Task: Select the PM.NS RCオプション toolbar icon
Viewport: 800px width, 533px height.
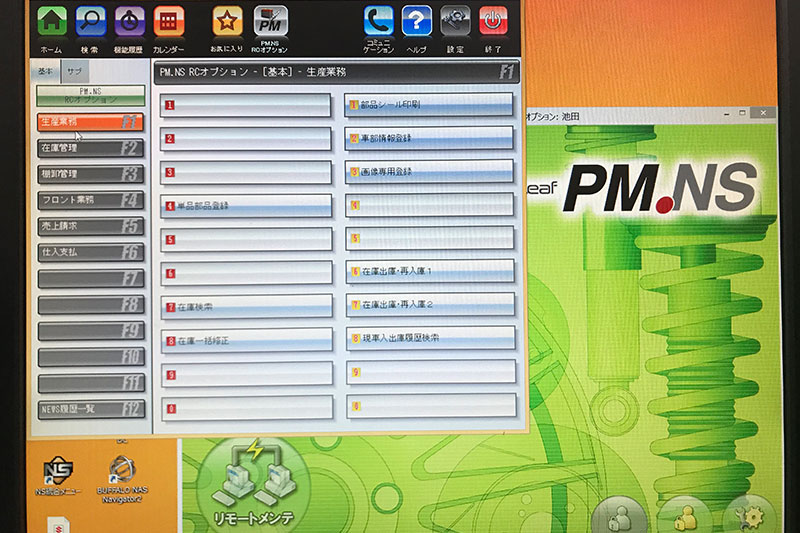Action: [270, 21]
